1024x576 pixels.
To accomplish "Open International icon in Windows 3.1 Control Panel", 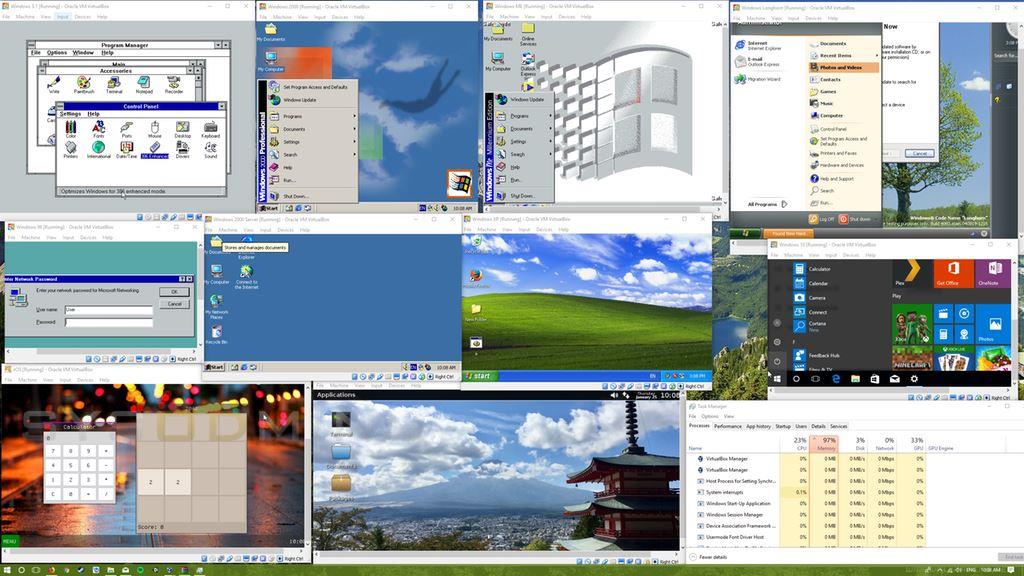I will pos(99,150).
